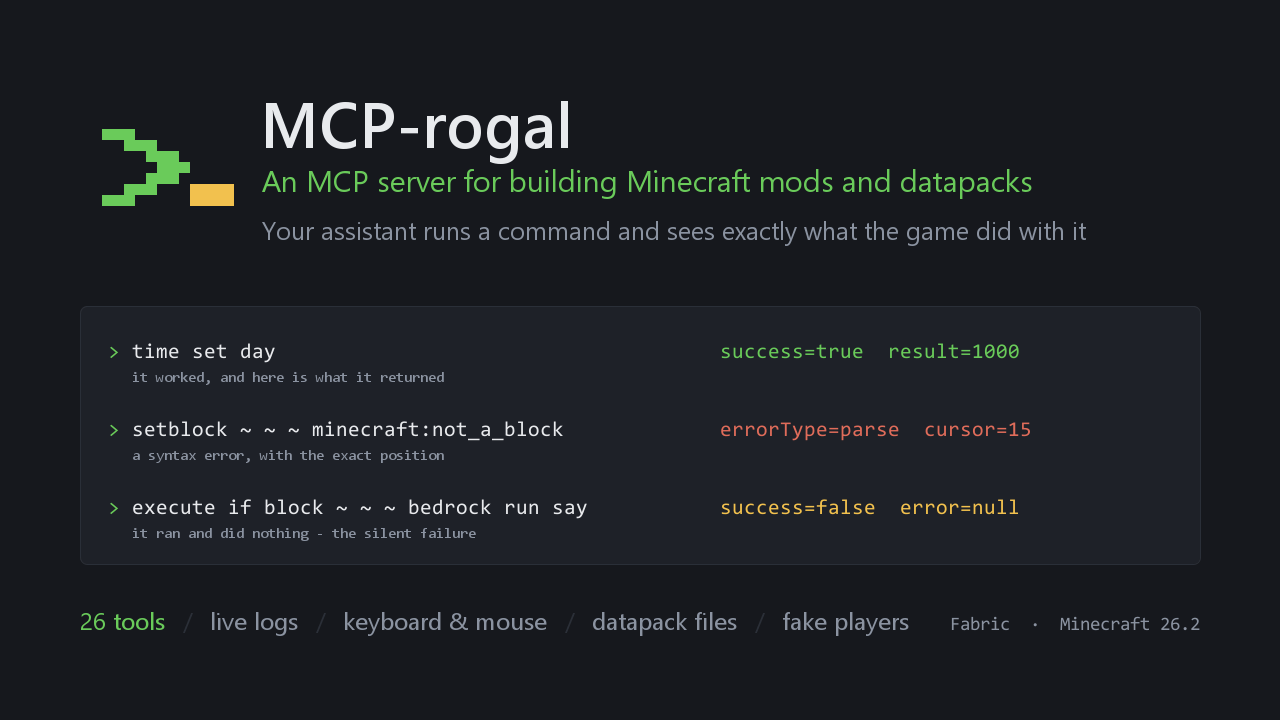Click the yellow "success=false" value
This screenshot has height=720, width=1280.
pos(798,508)
